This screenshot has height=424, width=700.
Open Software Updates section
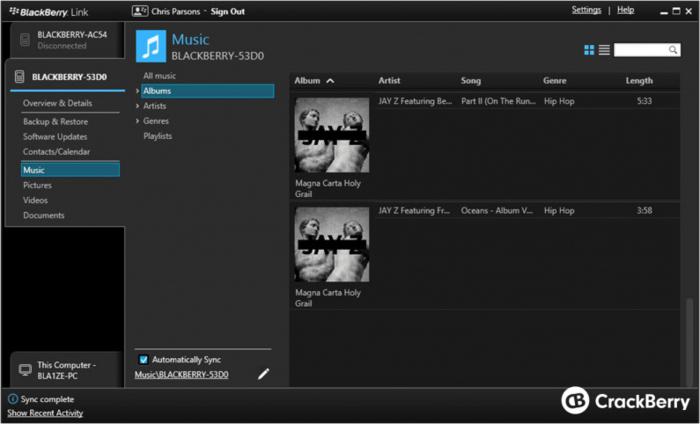pyautogui.click(x=55, y=137)
